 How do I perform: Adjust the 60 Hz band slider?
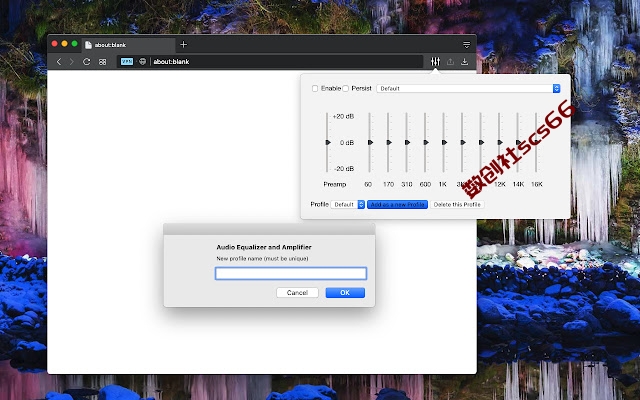tap(370, 142)
